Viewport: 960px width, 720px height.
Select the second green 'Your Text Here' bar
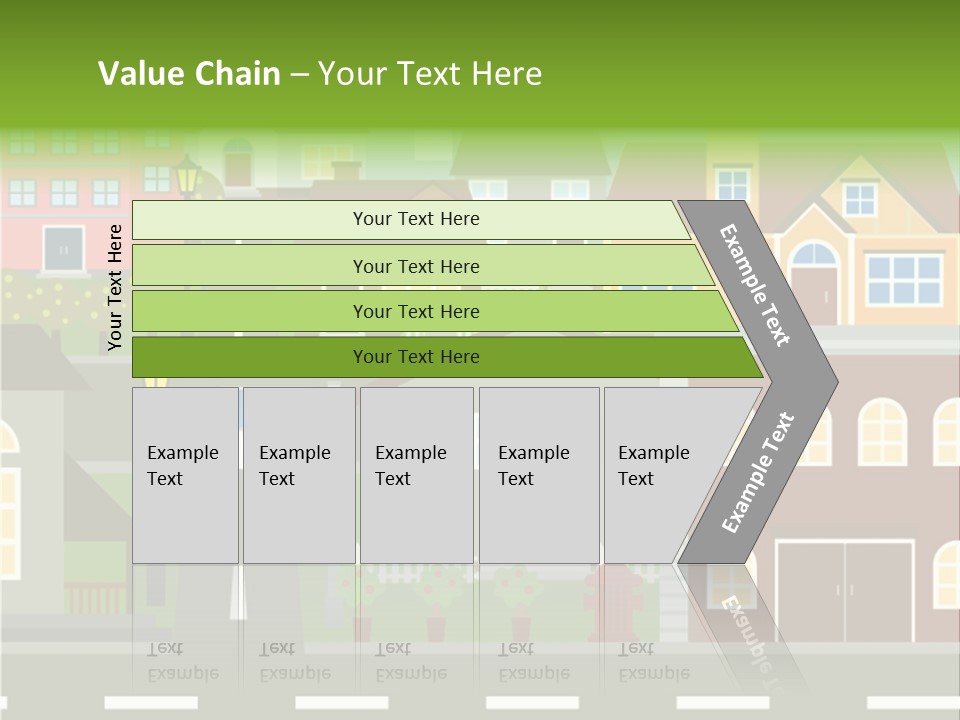422,266
